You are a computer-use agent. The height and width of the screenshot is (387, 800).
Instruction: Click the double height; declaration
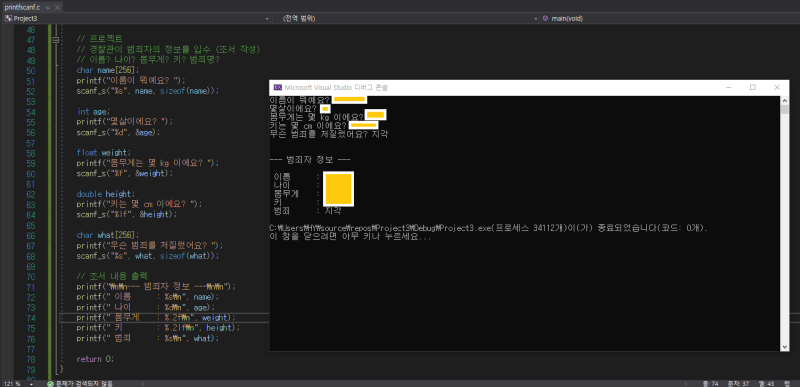pyautogui.click(x=106, y=194)
